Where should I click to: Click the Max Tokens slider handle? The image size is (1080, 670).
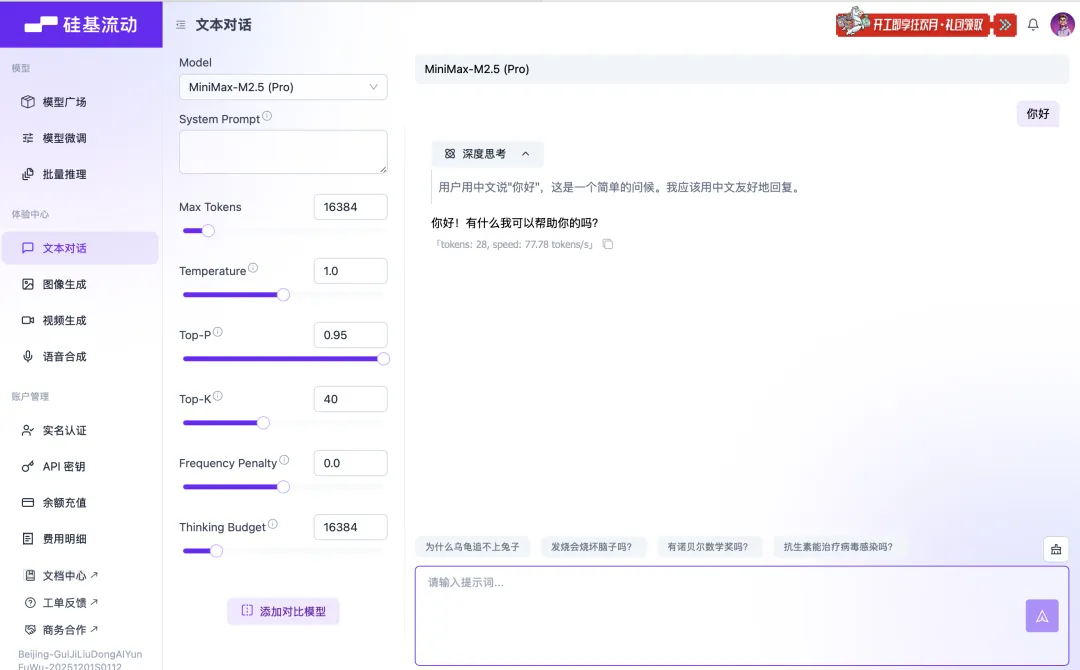click(x=208, y=231)
